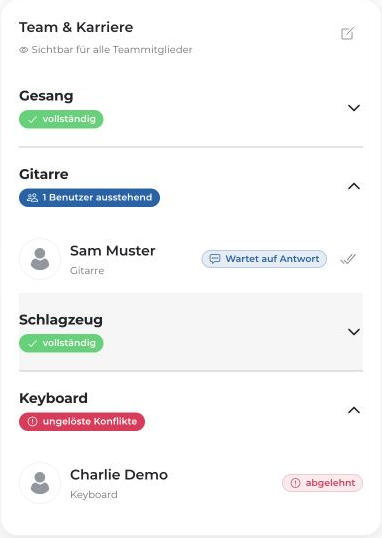The image size is (382, 538).
Task: Click Charlie Demo's avatar icon
Action: [40, 483]
